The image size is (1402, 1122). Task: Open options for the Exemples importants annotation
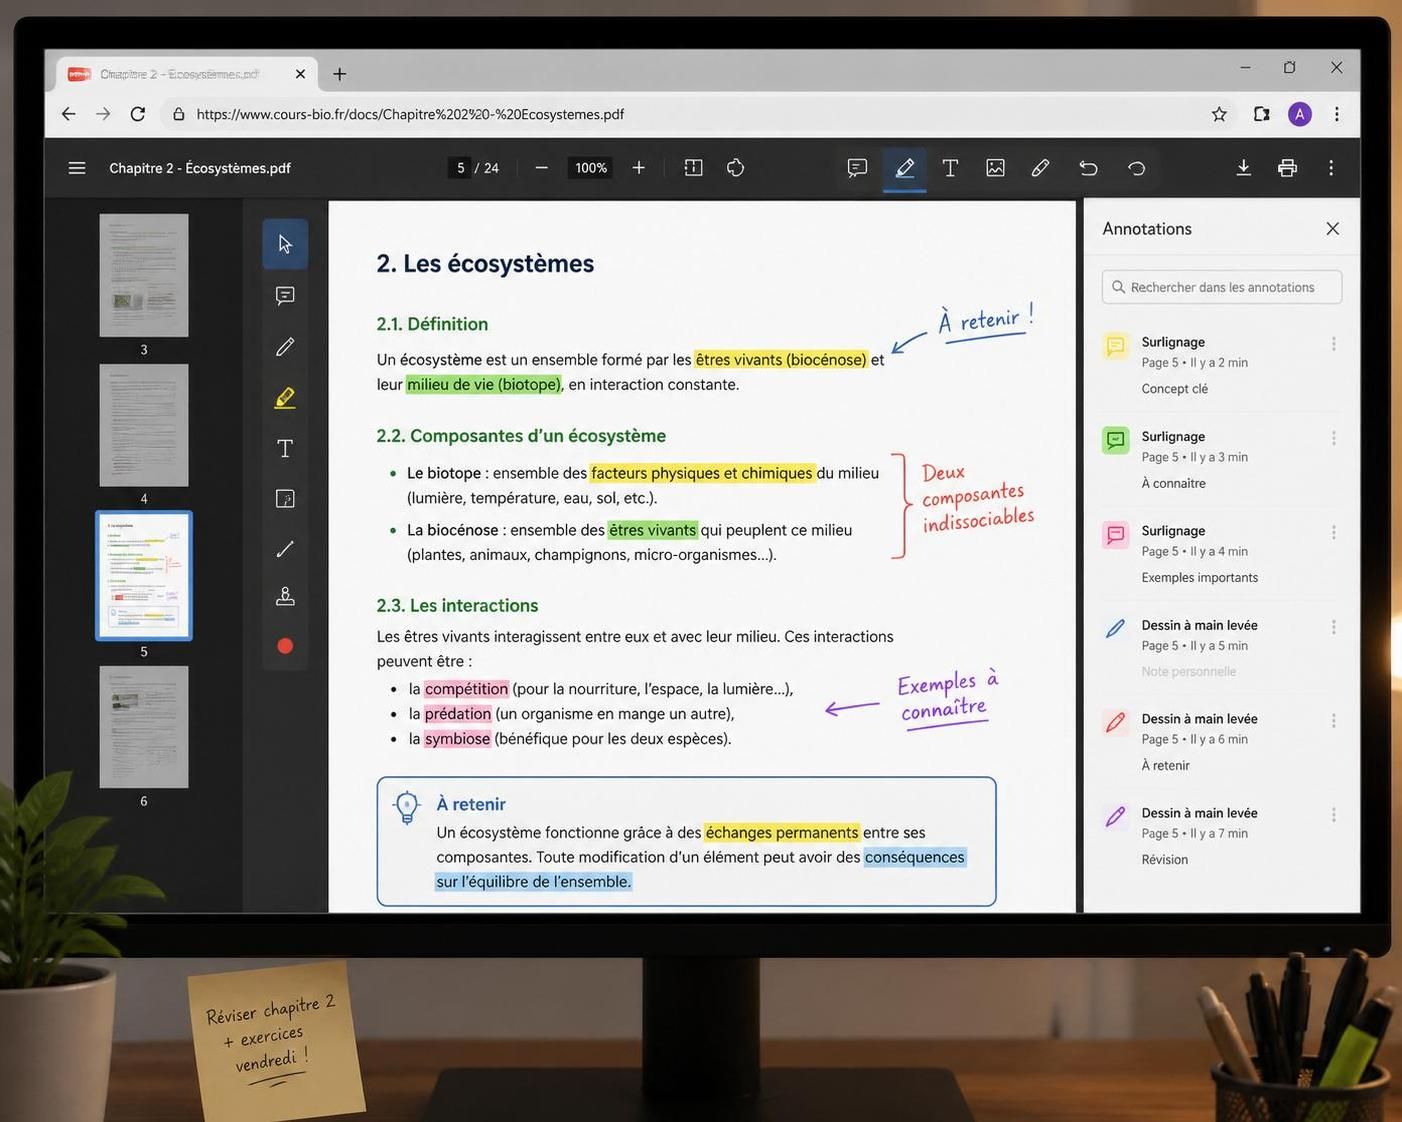point(1333,532)
